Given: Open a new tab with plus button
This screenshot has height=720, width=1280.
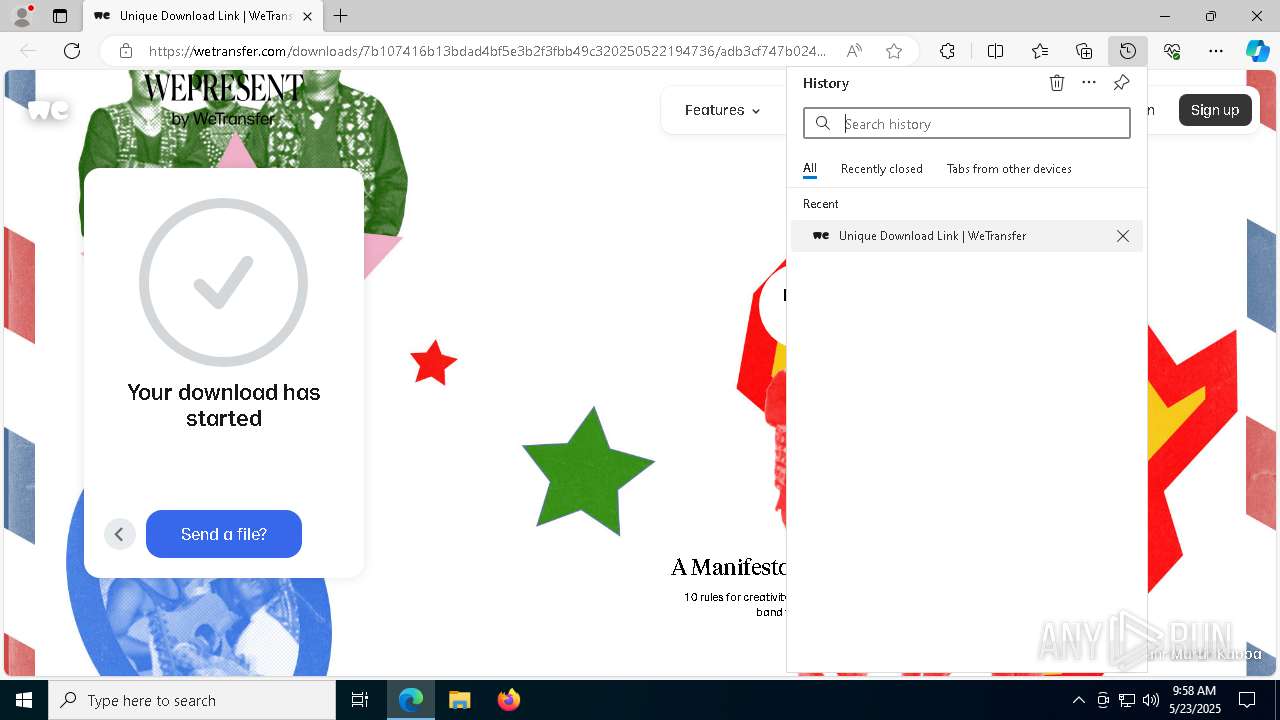Looking at the screenshot, I should (x=341, y=16).
